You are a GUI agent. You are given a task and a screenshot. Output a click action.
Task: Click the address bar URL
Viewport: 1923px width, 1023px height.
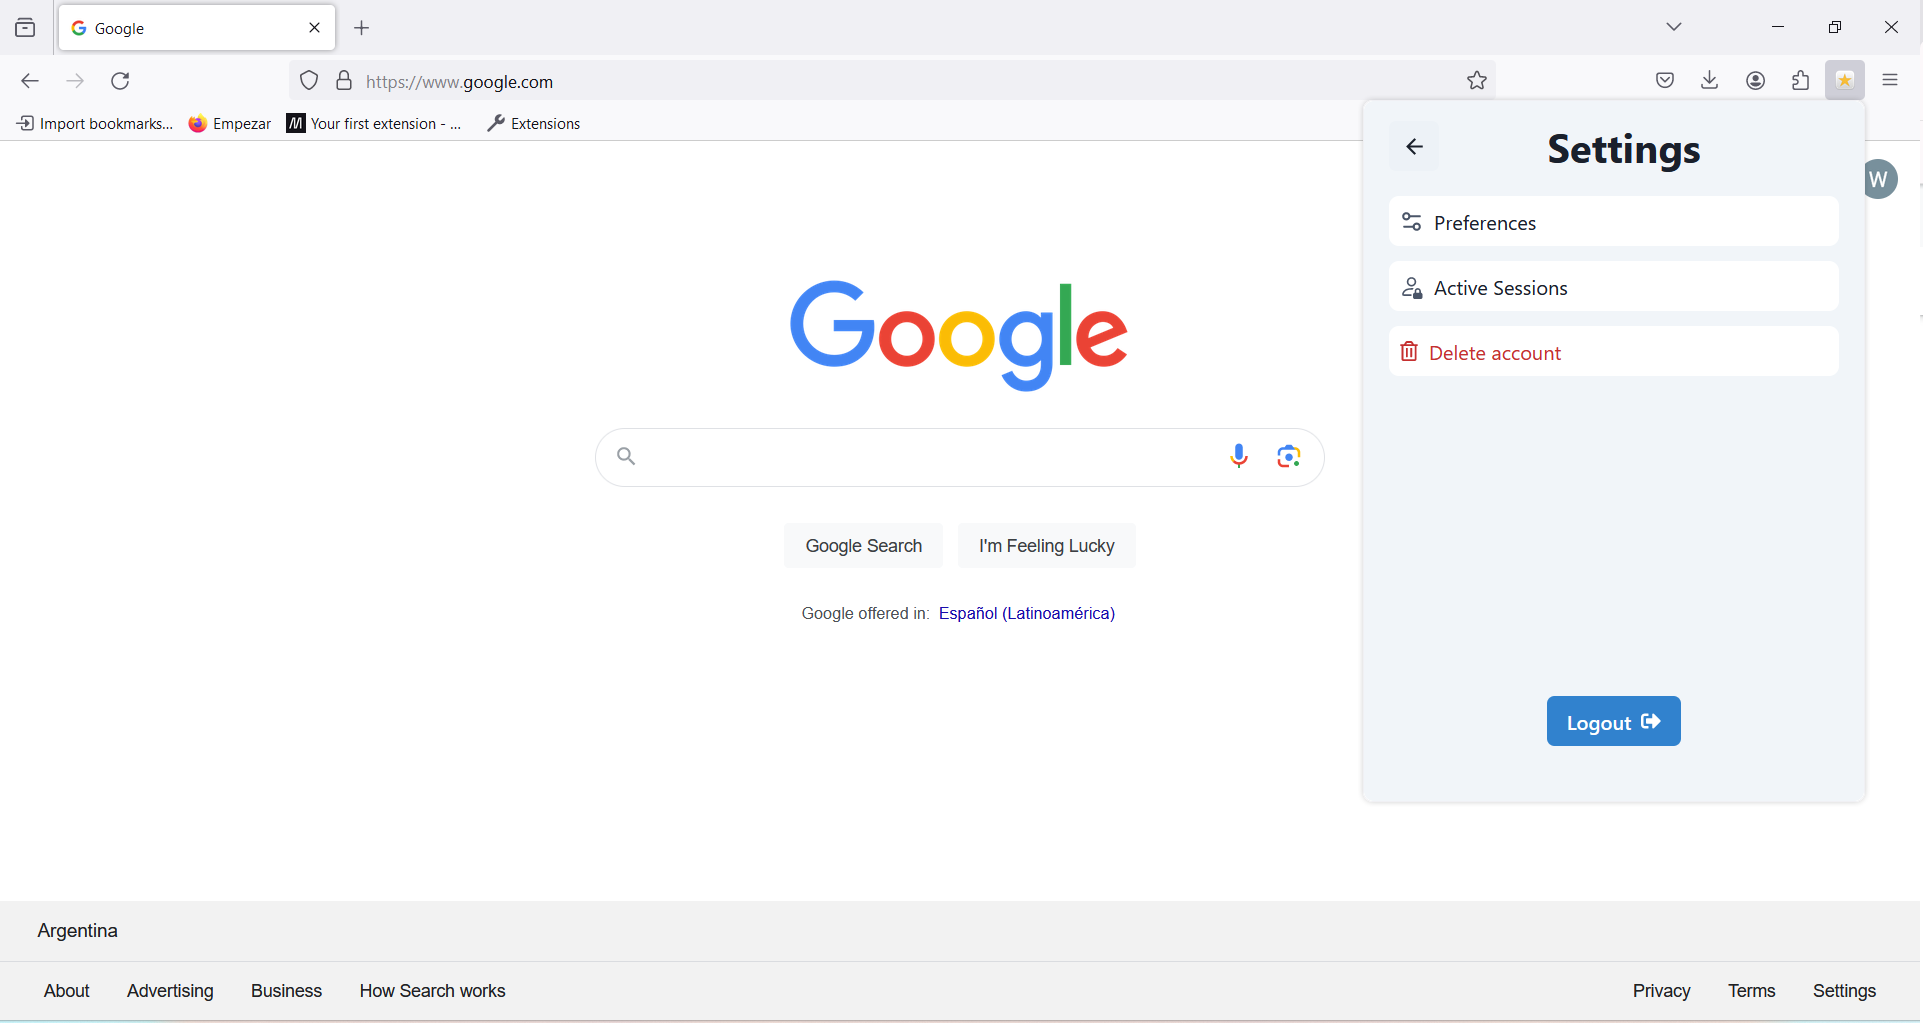point(459,82)
